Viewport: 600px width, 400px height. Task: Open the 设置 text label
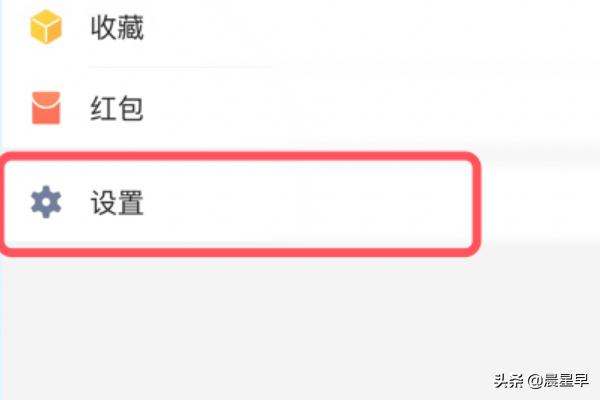pyautogui.click(x=117, y=202)
